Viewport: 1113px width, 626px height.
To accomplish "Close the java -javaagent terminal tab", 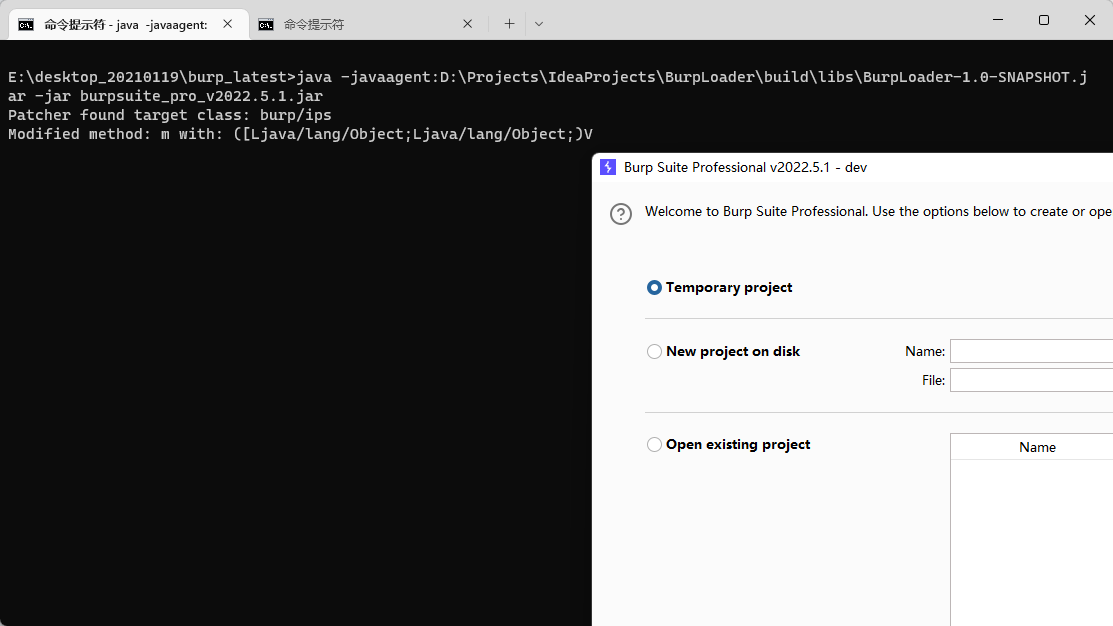I will pyautogui.click(x=229, y=24).
